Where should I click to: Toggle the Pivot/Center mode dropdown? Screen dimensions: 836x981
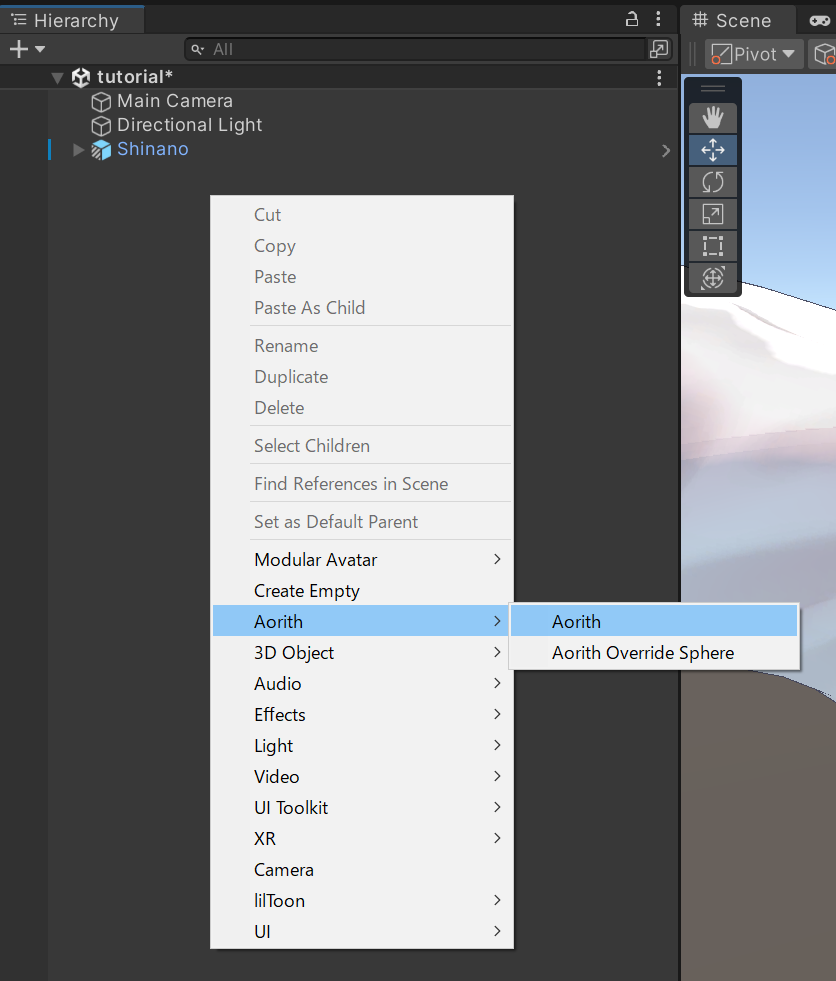point(753,53)
